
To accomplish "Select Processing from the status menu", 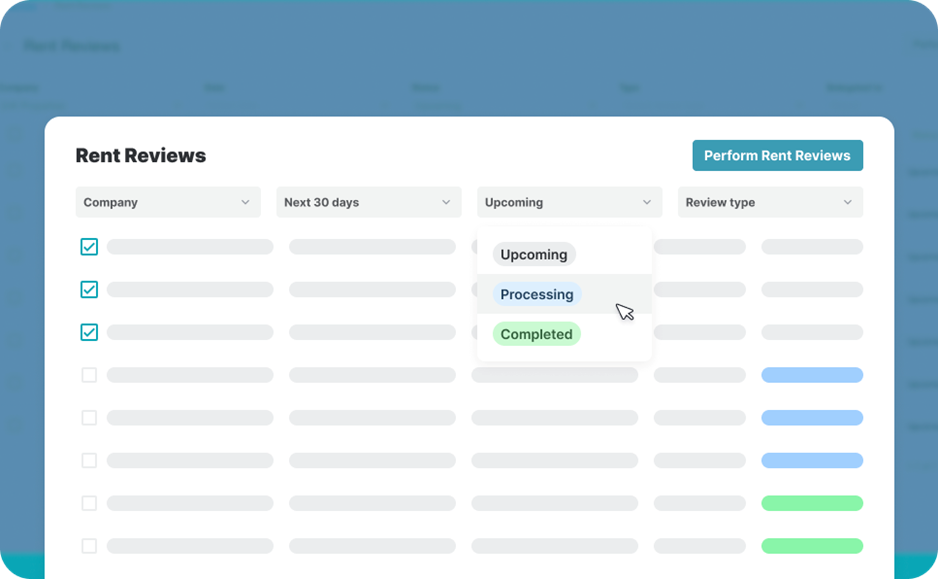I will pos(537,294).
